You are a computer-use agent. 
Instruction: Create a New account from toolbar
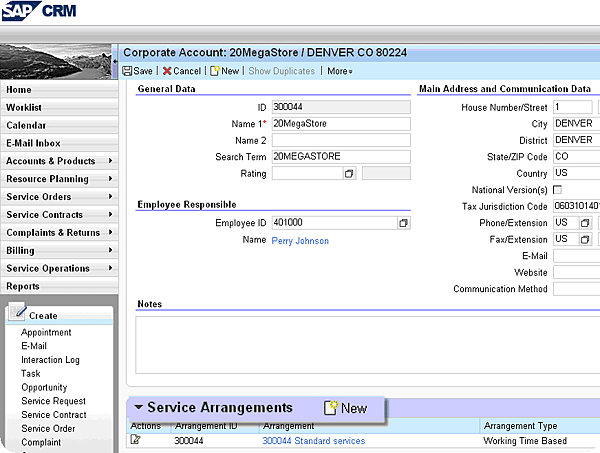[225, 71]
